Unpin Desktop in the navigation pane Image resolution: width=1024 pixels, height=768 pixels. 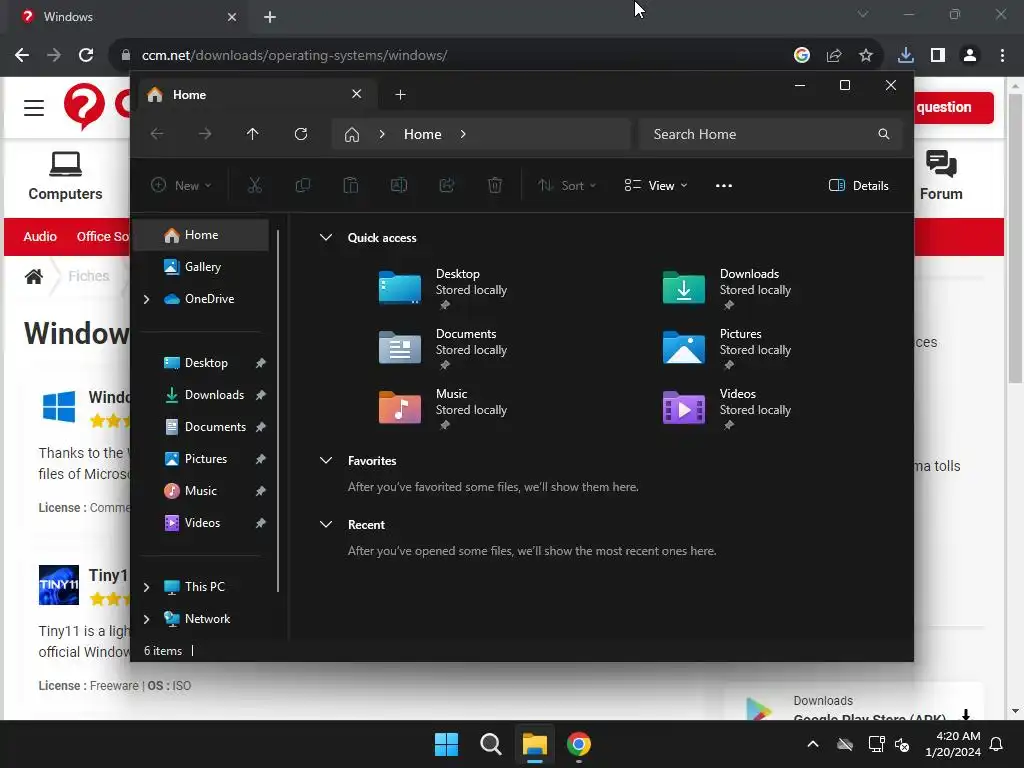pos(261,363)
